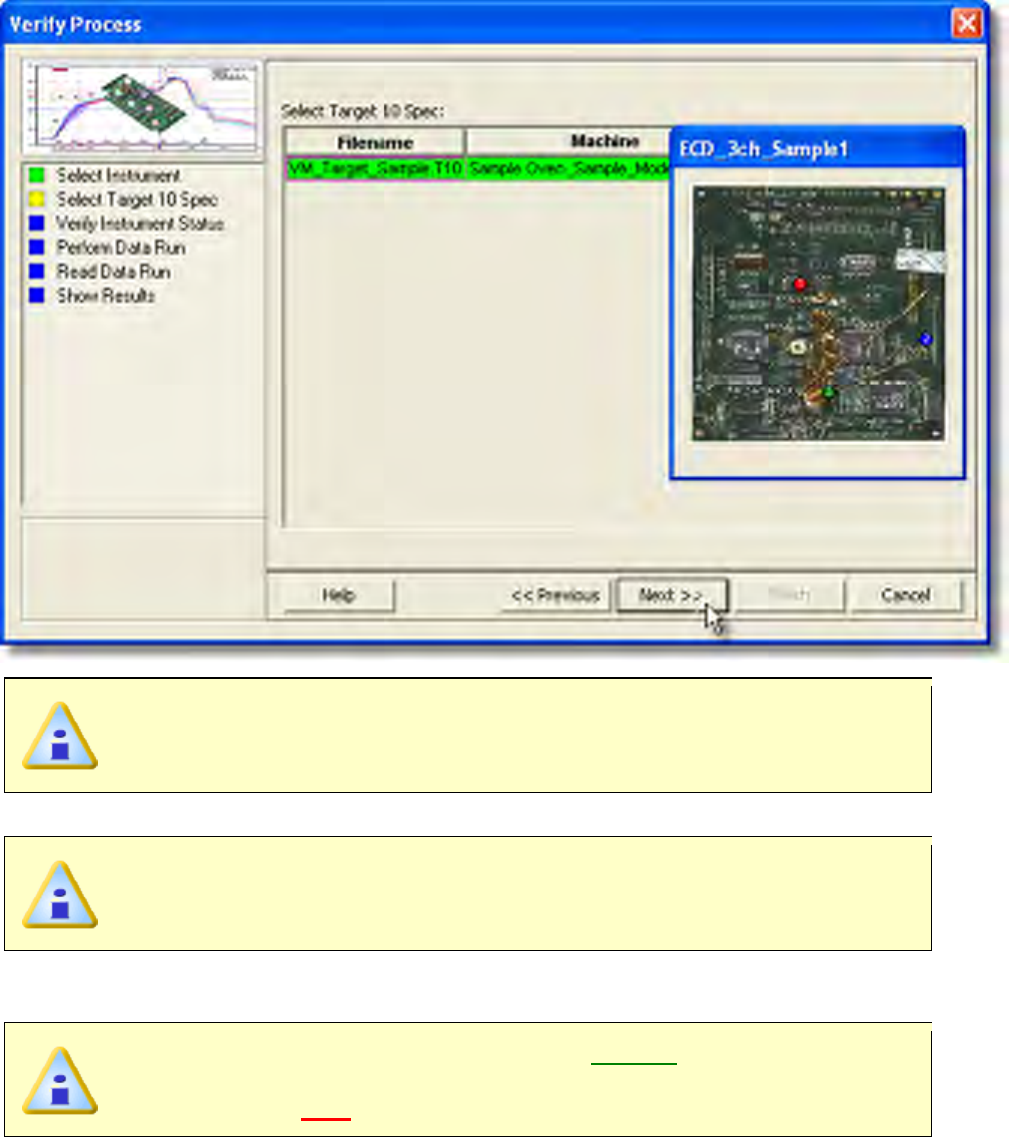1009x1137 pixels.
Task: Click the Filename column header
Action: coord(375,142)
